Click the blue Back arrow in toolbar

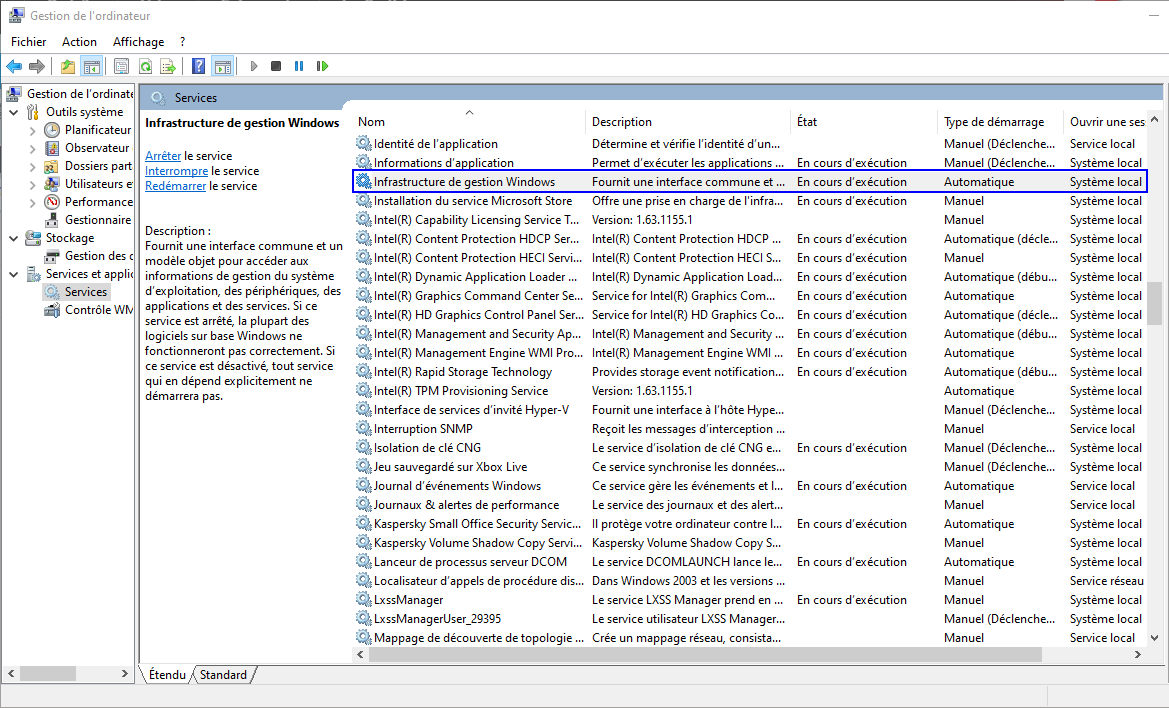point(14,66)
